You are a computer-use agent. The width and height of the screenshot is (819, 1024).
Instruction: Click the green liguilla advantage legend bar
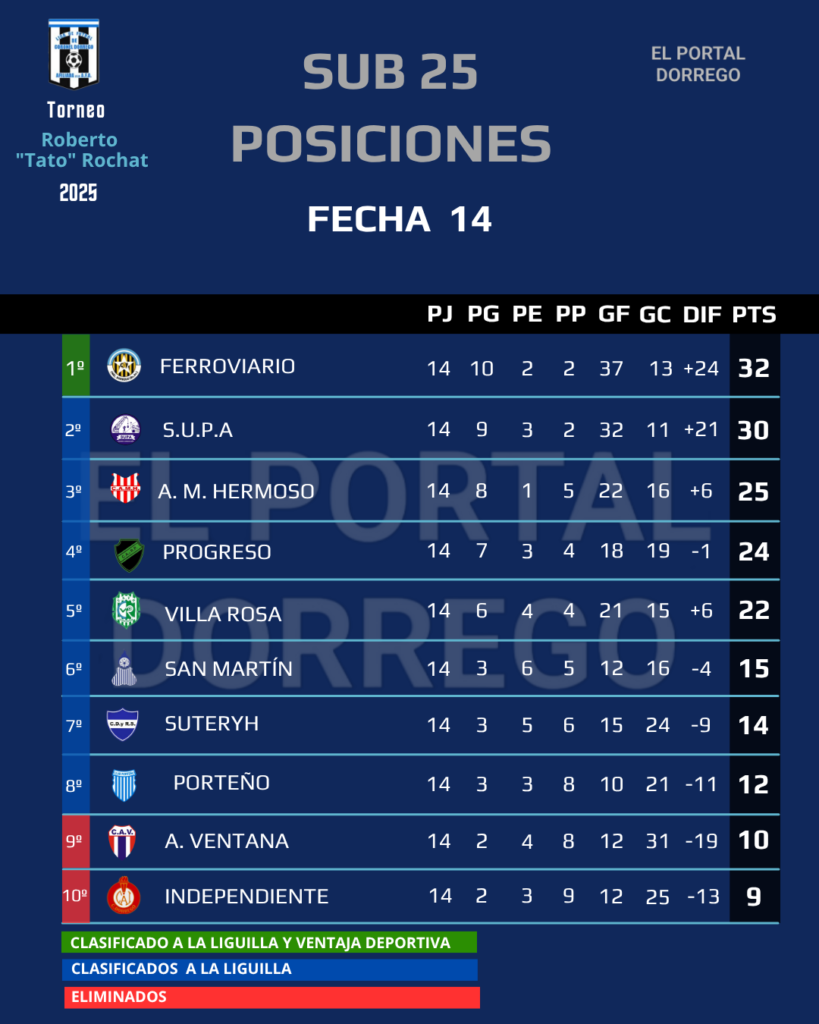pos(269,942)
